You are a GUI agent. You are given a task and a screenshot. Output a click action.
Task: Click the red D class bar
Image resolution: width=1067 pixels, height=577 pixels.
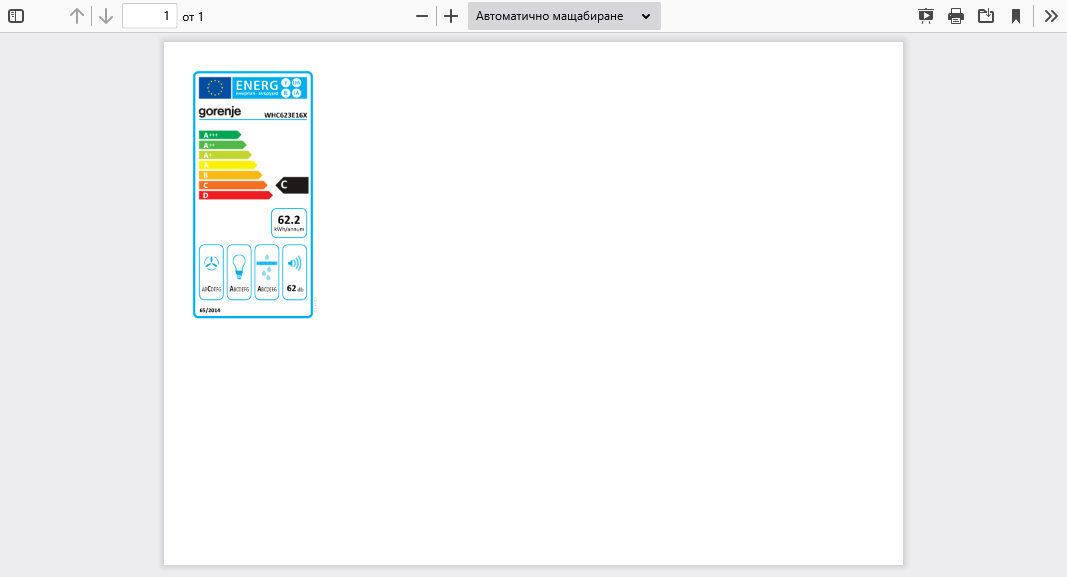tap(235, 195)
